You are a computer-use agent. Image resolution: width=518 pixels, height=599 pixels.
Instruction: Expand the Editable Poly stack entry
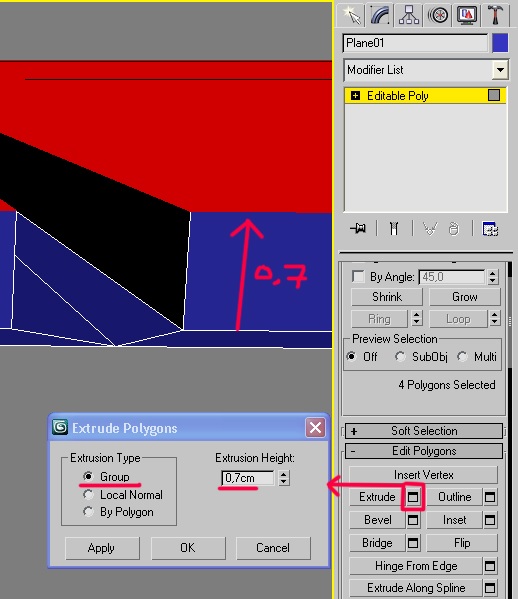coord(355,96)
